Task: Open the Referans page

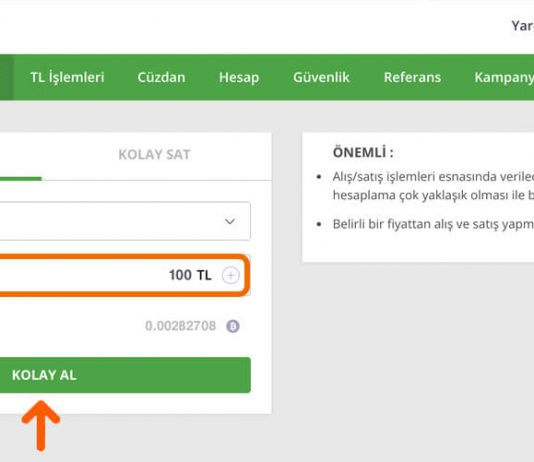Action: point(412,77)
